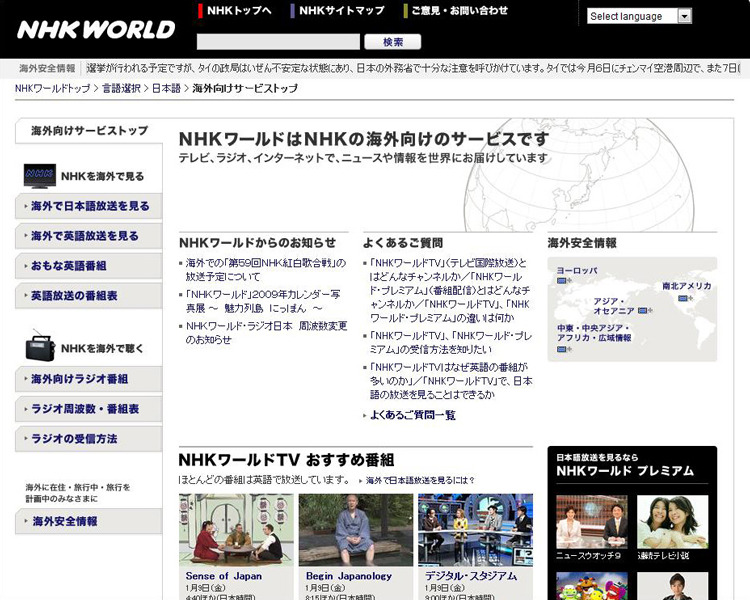
Task: Click the language dropdown arrow button
Action: click(x=684, y=16)
